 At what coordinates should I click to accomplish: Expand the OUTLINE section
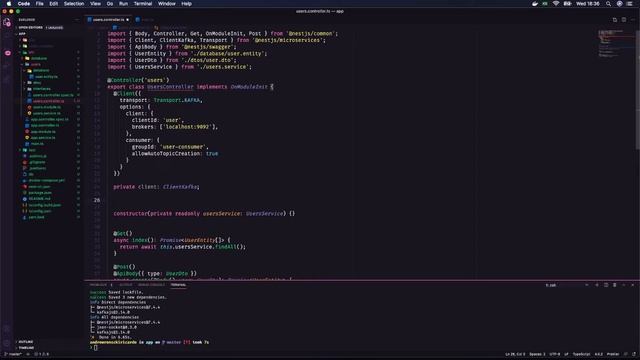click(x=26, y=342)
